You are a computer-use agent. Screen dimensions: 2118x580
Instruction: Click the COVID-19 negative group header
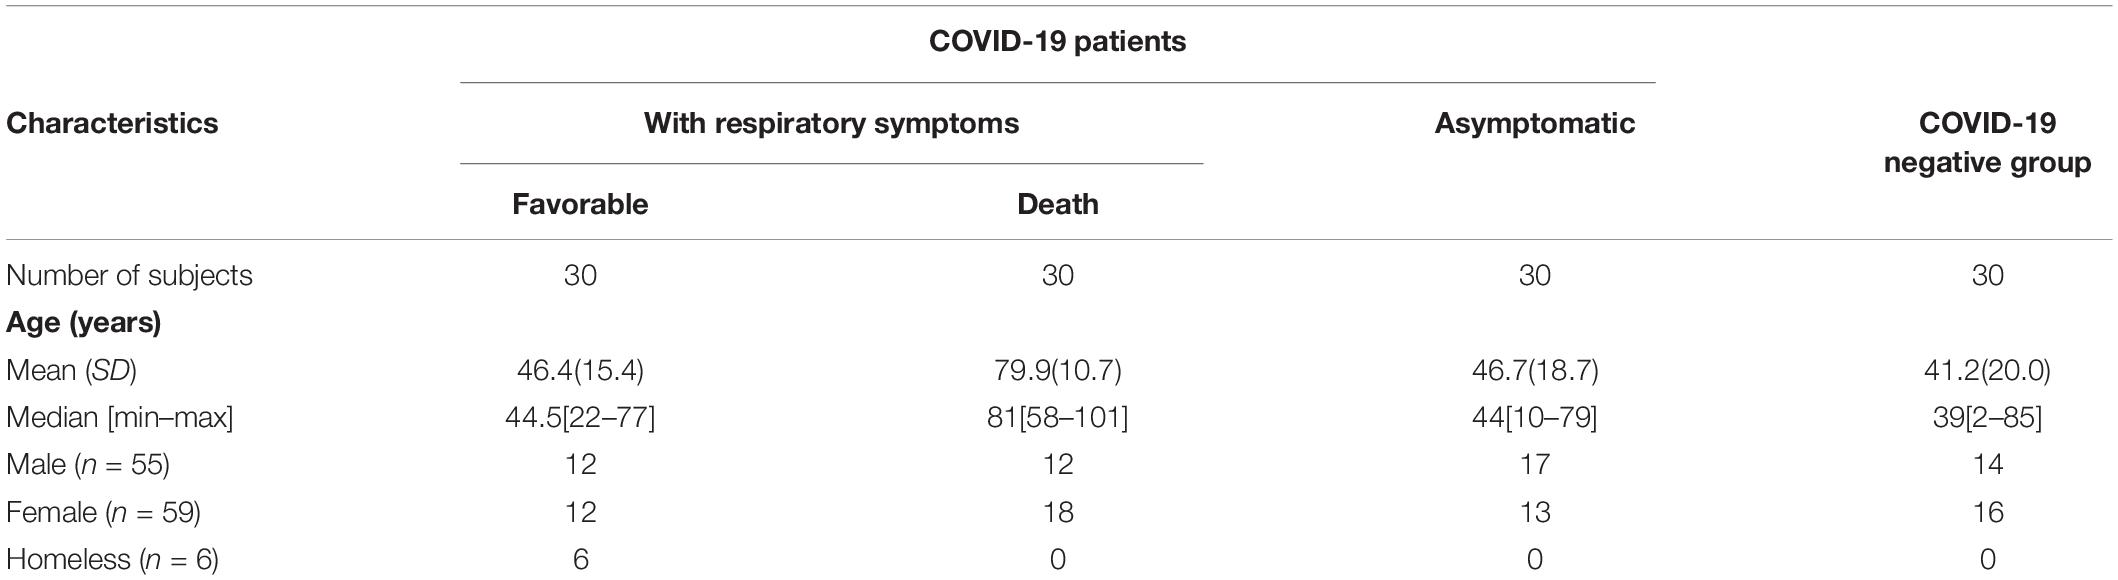coord(1987,142)
